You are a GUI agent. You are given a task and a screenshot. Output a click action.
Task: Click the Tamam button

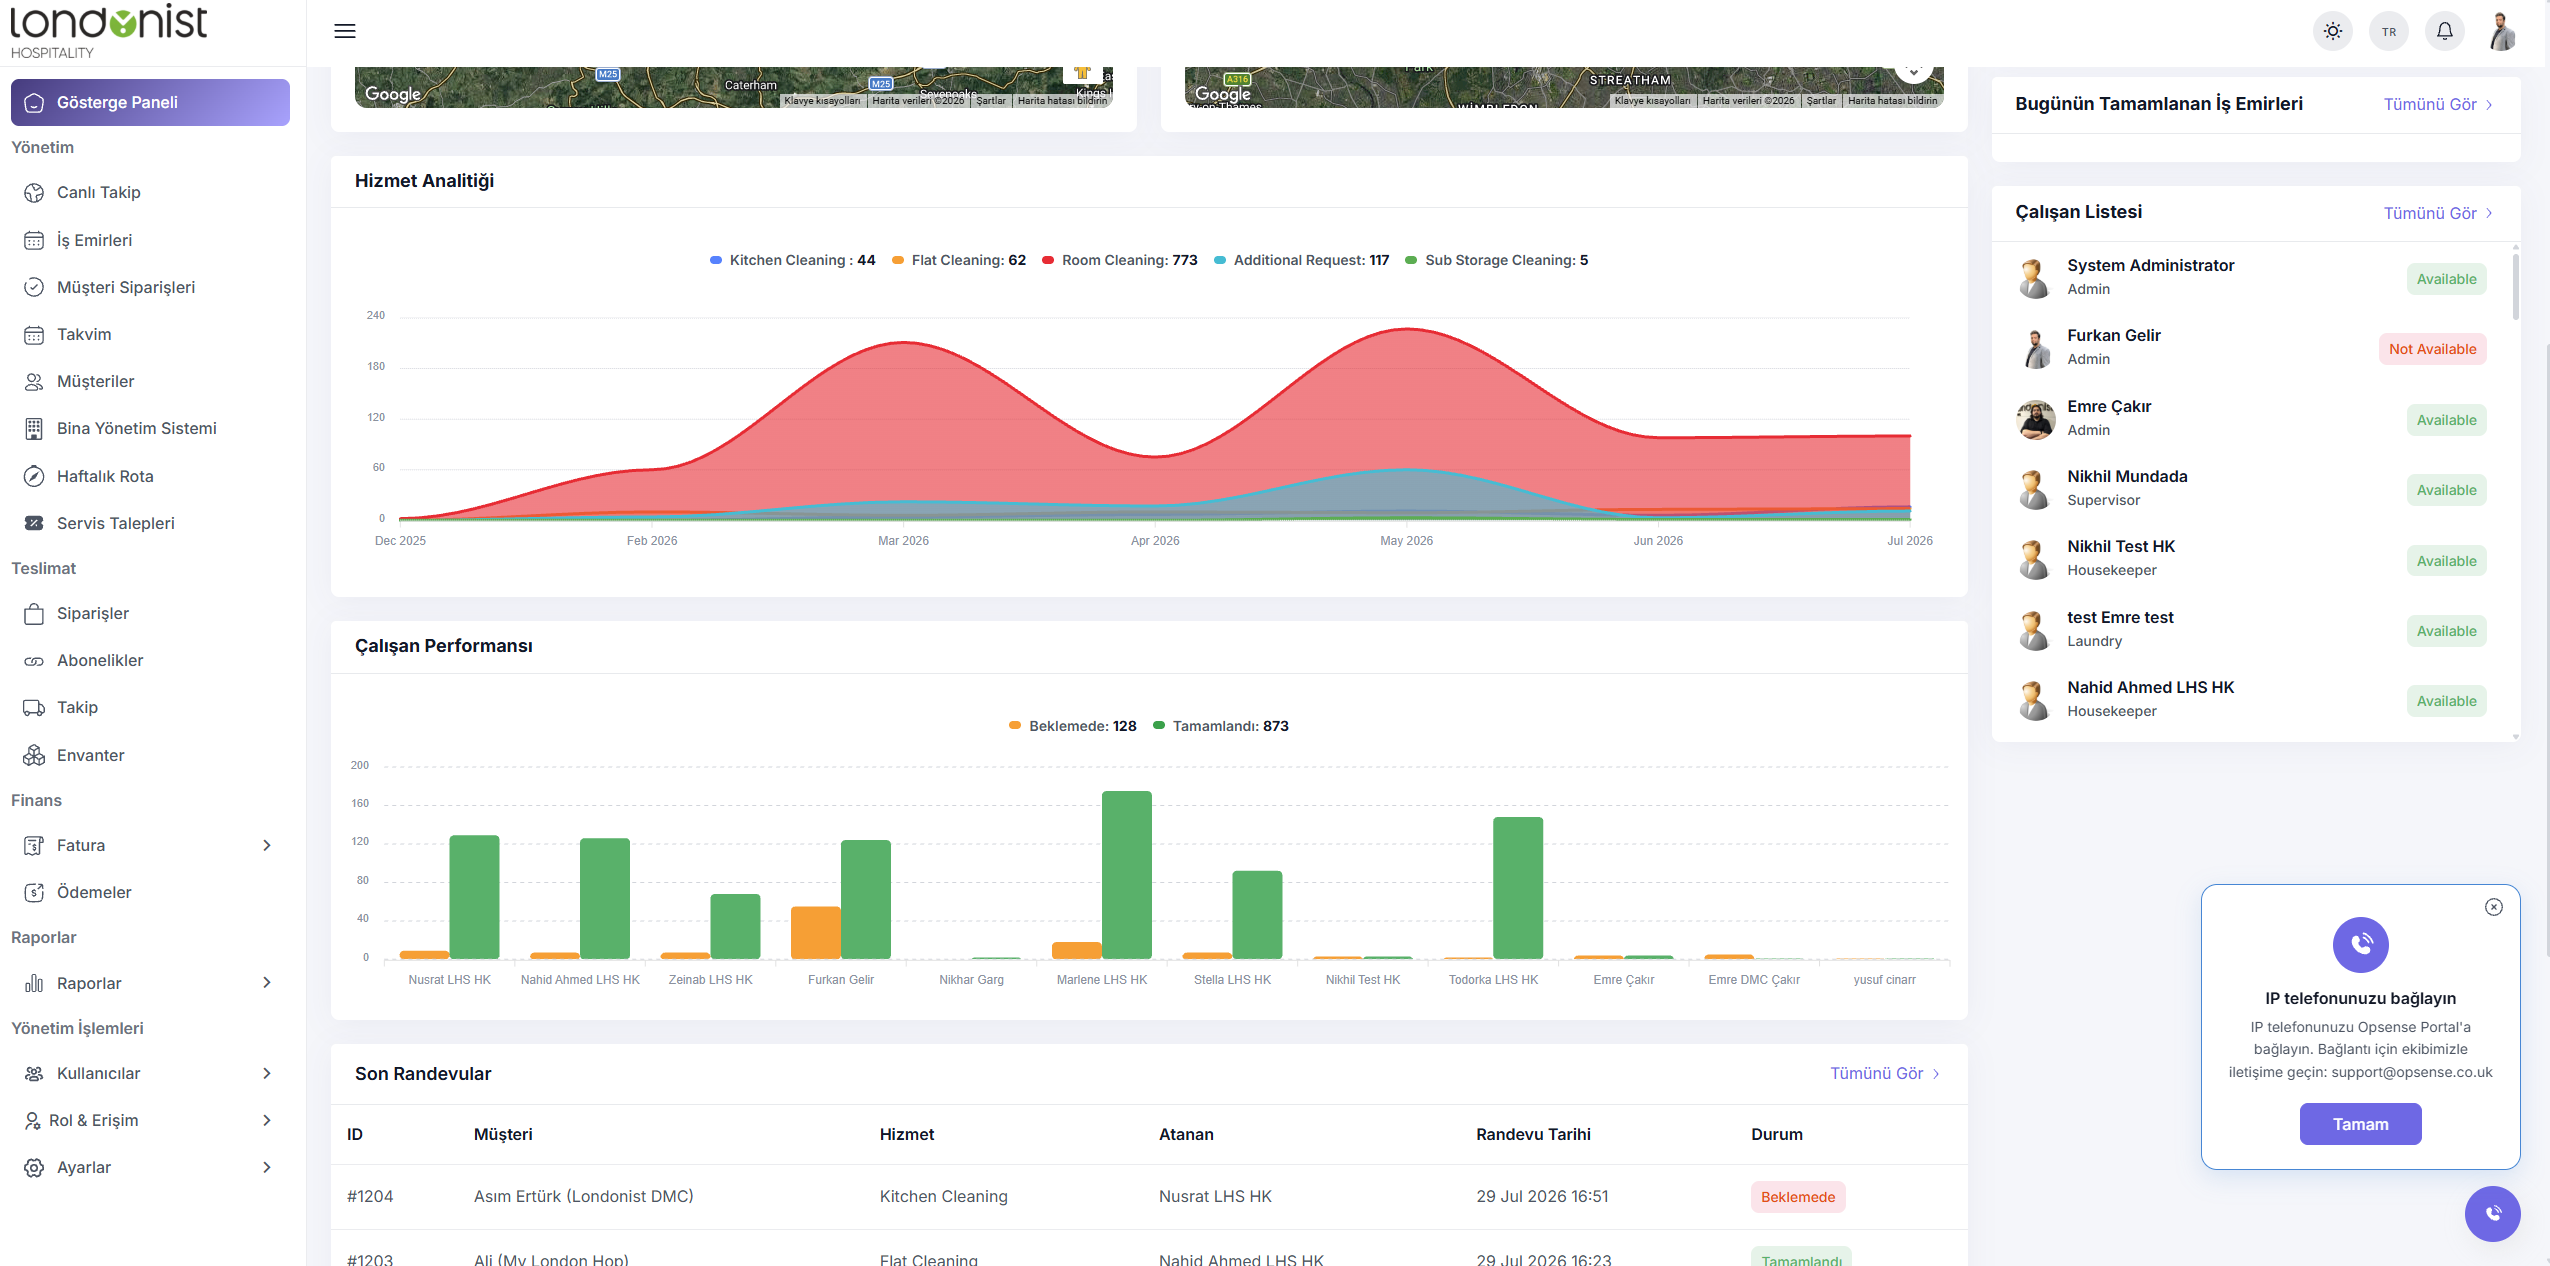pyautogui.click(x=2360, y=1124)
